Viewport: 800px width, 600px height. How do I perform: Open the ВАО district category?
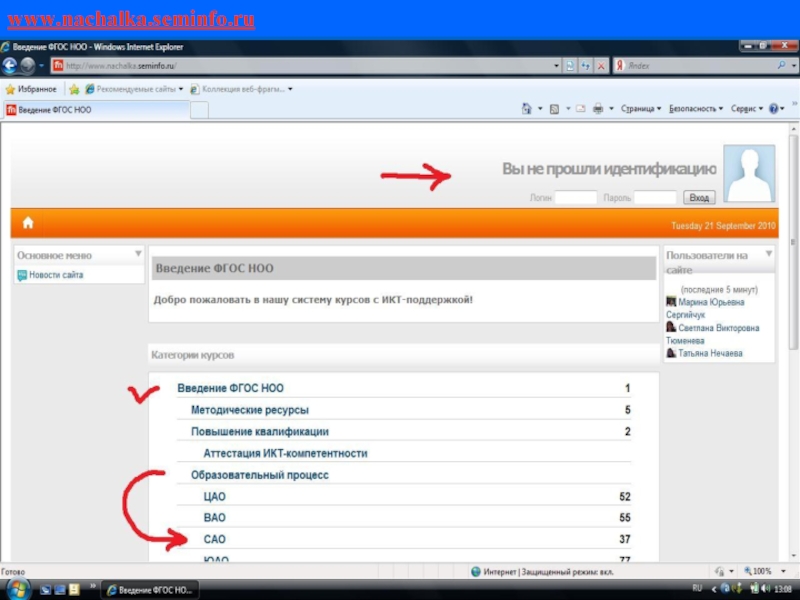214,518
